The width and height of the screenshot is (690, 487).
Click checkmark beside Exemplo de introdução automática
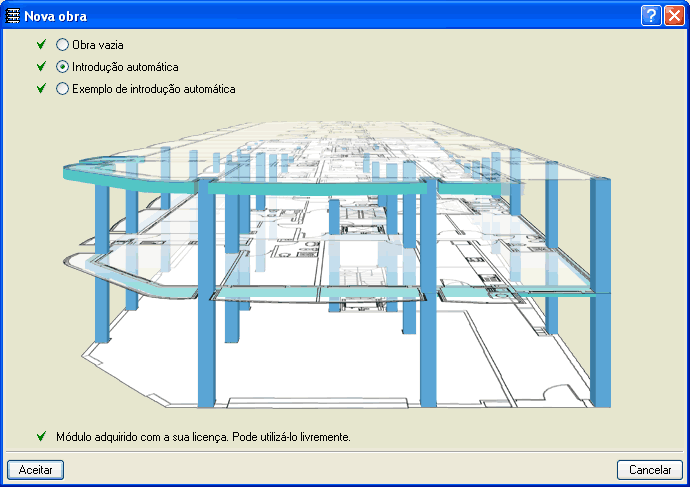(41, 88)
